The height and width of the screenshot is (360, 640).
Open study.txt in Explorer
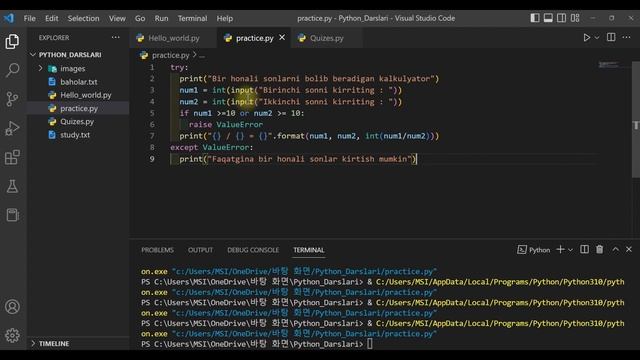tap(75, 135)
